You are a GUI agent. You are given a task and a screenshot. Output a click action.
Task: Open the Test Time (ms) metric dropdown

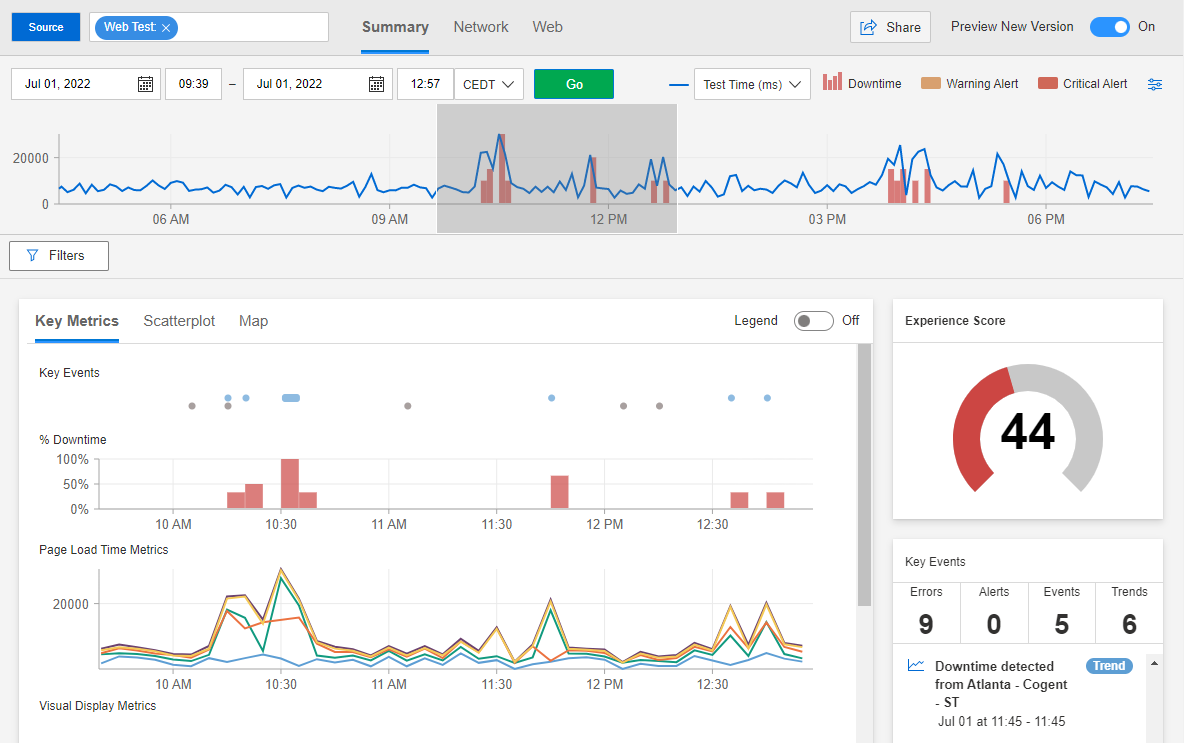(x=752, y=84)
